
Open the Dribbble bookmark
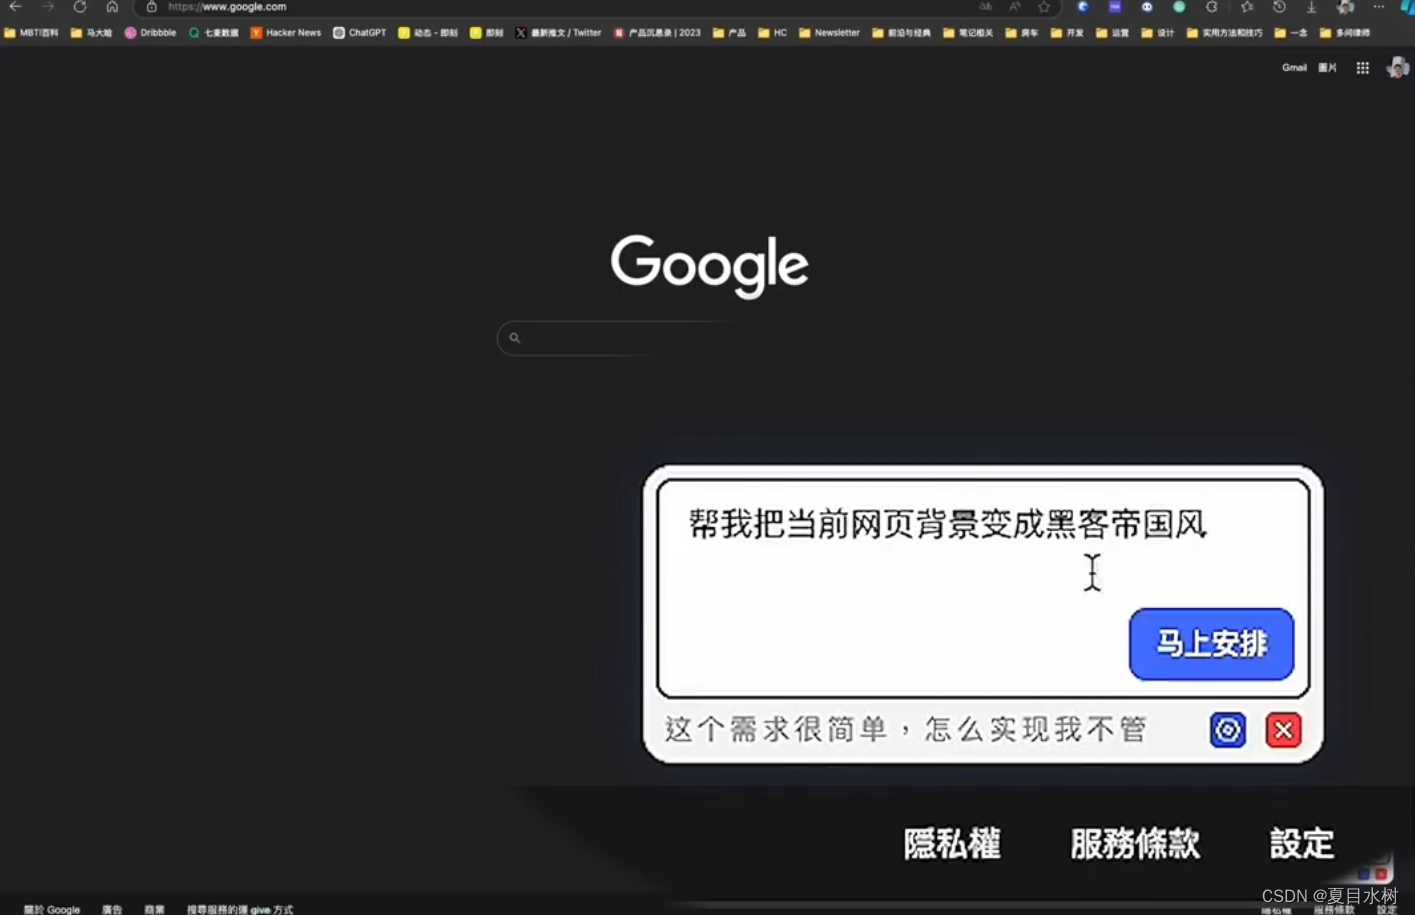pos(150,33)
